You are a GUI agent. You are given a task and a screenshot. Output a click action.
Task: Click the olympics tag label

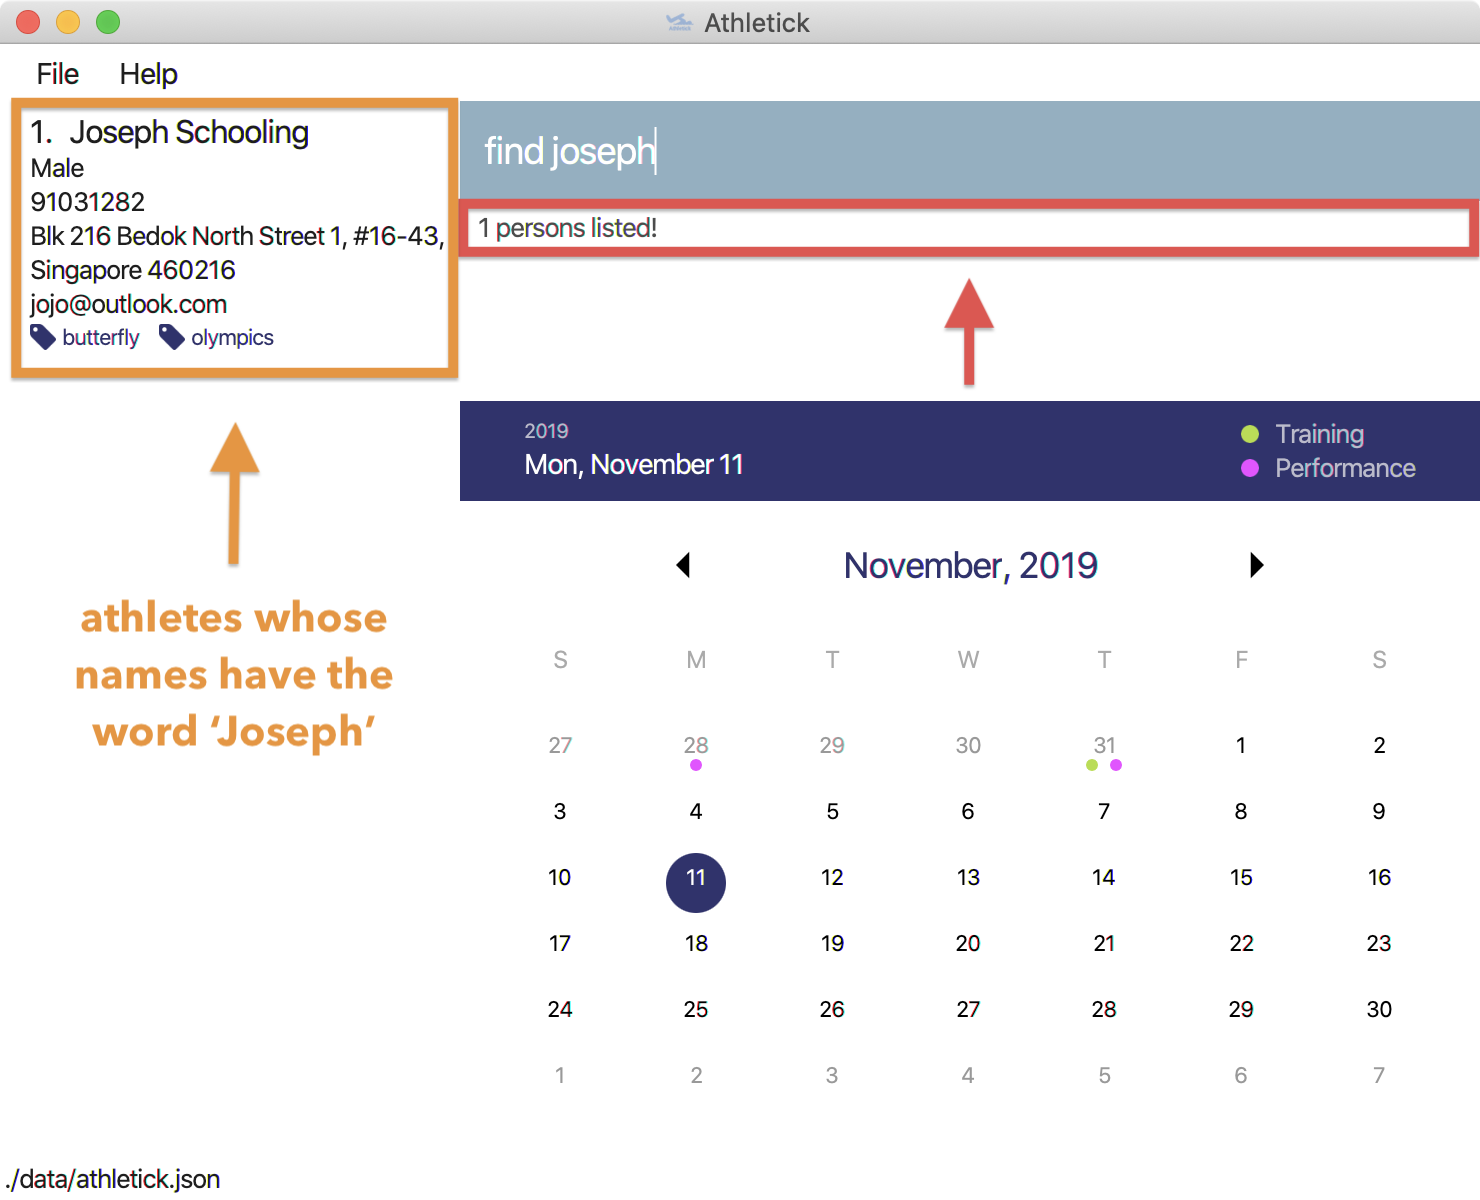[x=232, y=338]
